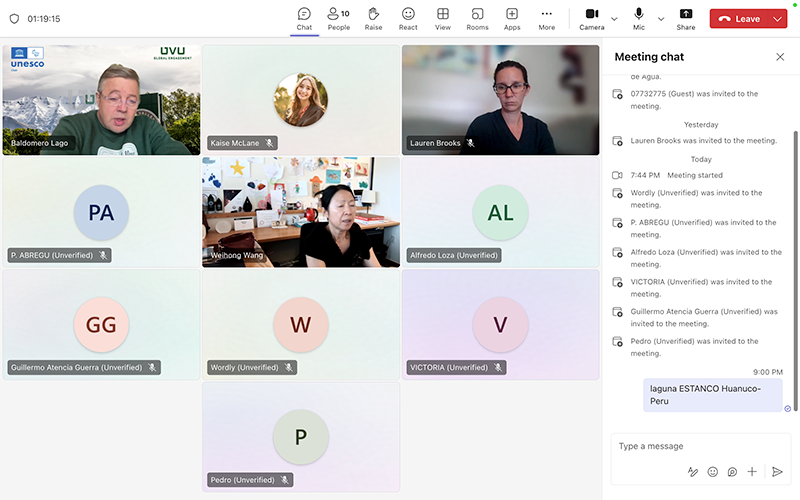Send the chat message
The width and height of the screenshot is (800, 500).
[777, 471]
